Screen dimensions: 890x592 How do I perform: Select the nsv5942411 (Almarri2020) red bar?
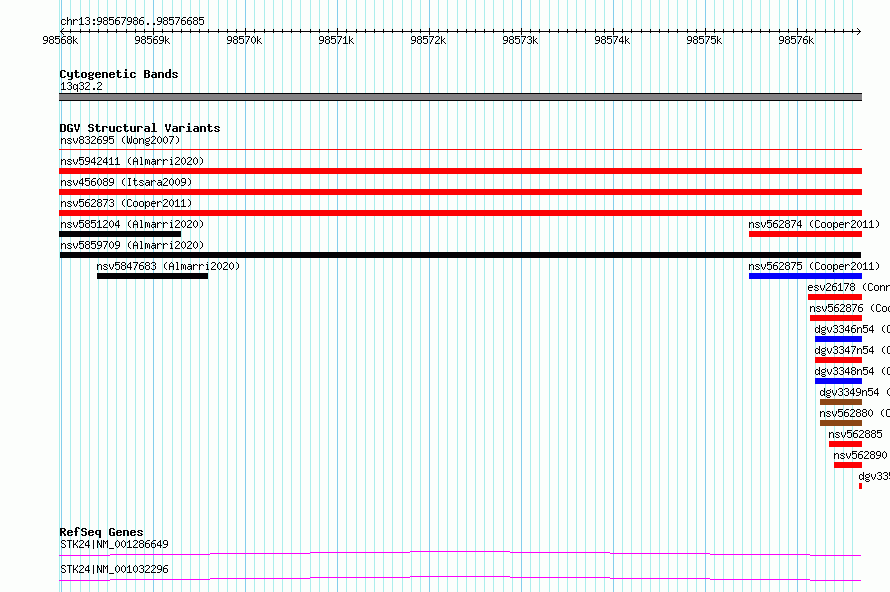pyautogui.click(x=460, y=171)
